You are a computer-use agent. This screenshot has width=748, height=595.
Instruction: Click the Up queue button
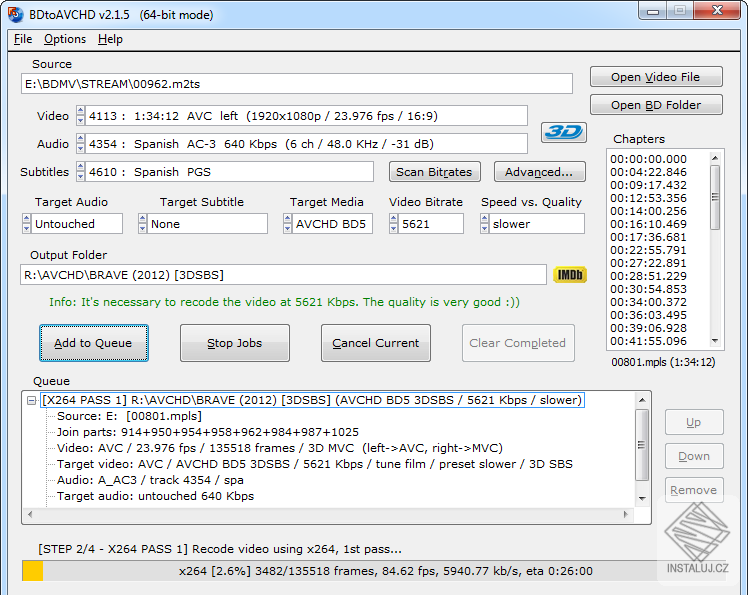[694, 422]
